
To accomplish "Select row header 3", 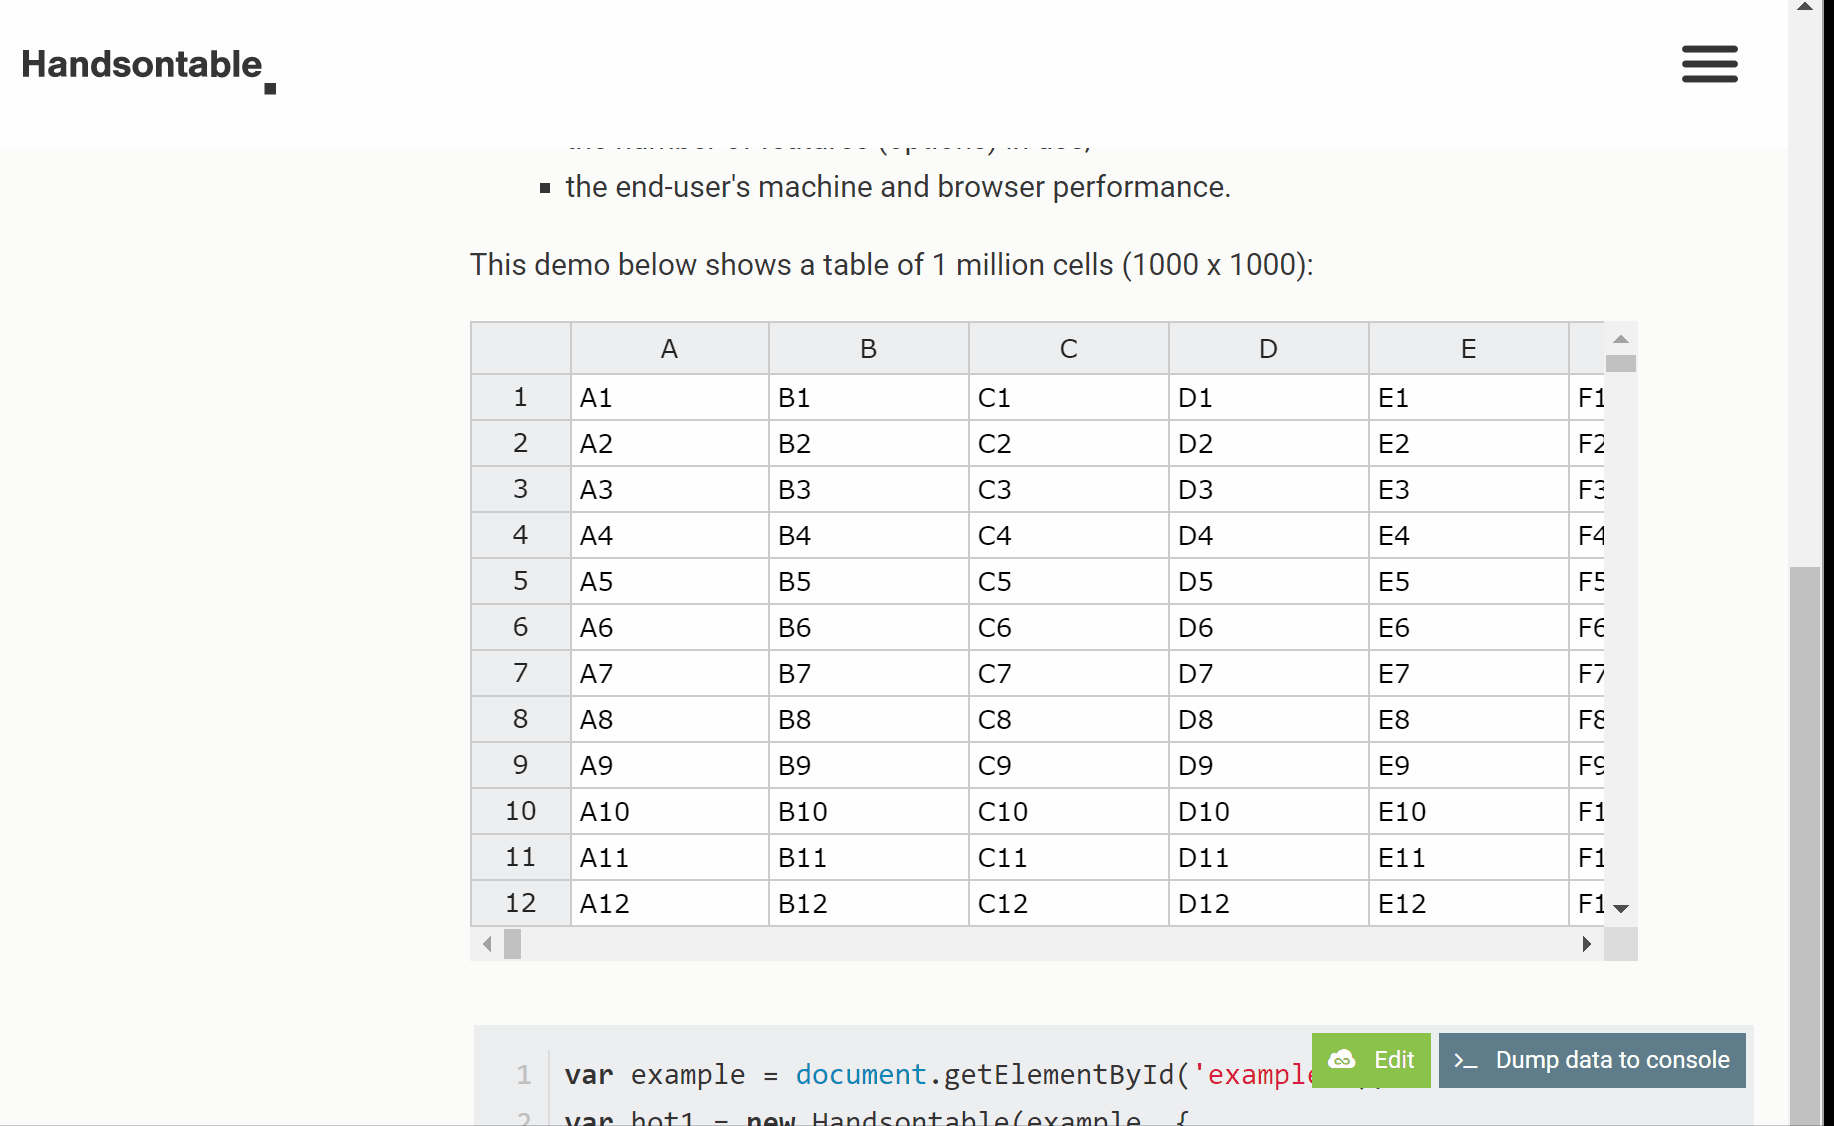I will 520,489.
